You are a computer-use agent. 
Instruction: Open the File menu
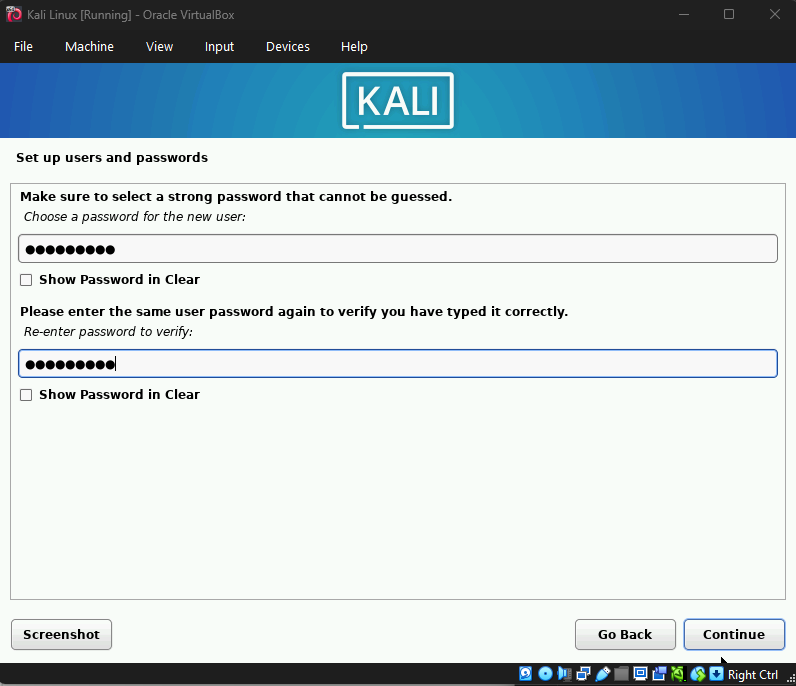[23, 47]
